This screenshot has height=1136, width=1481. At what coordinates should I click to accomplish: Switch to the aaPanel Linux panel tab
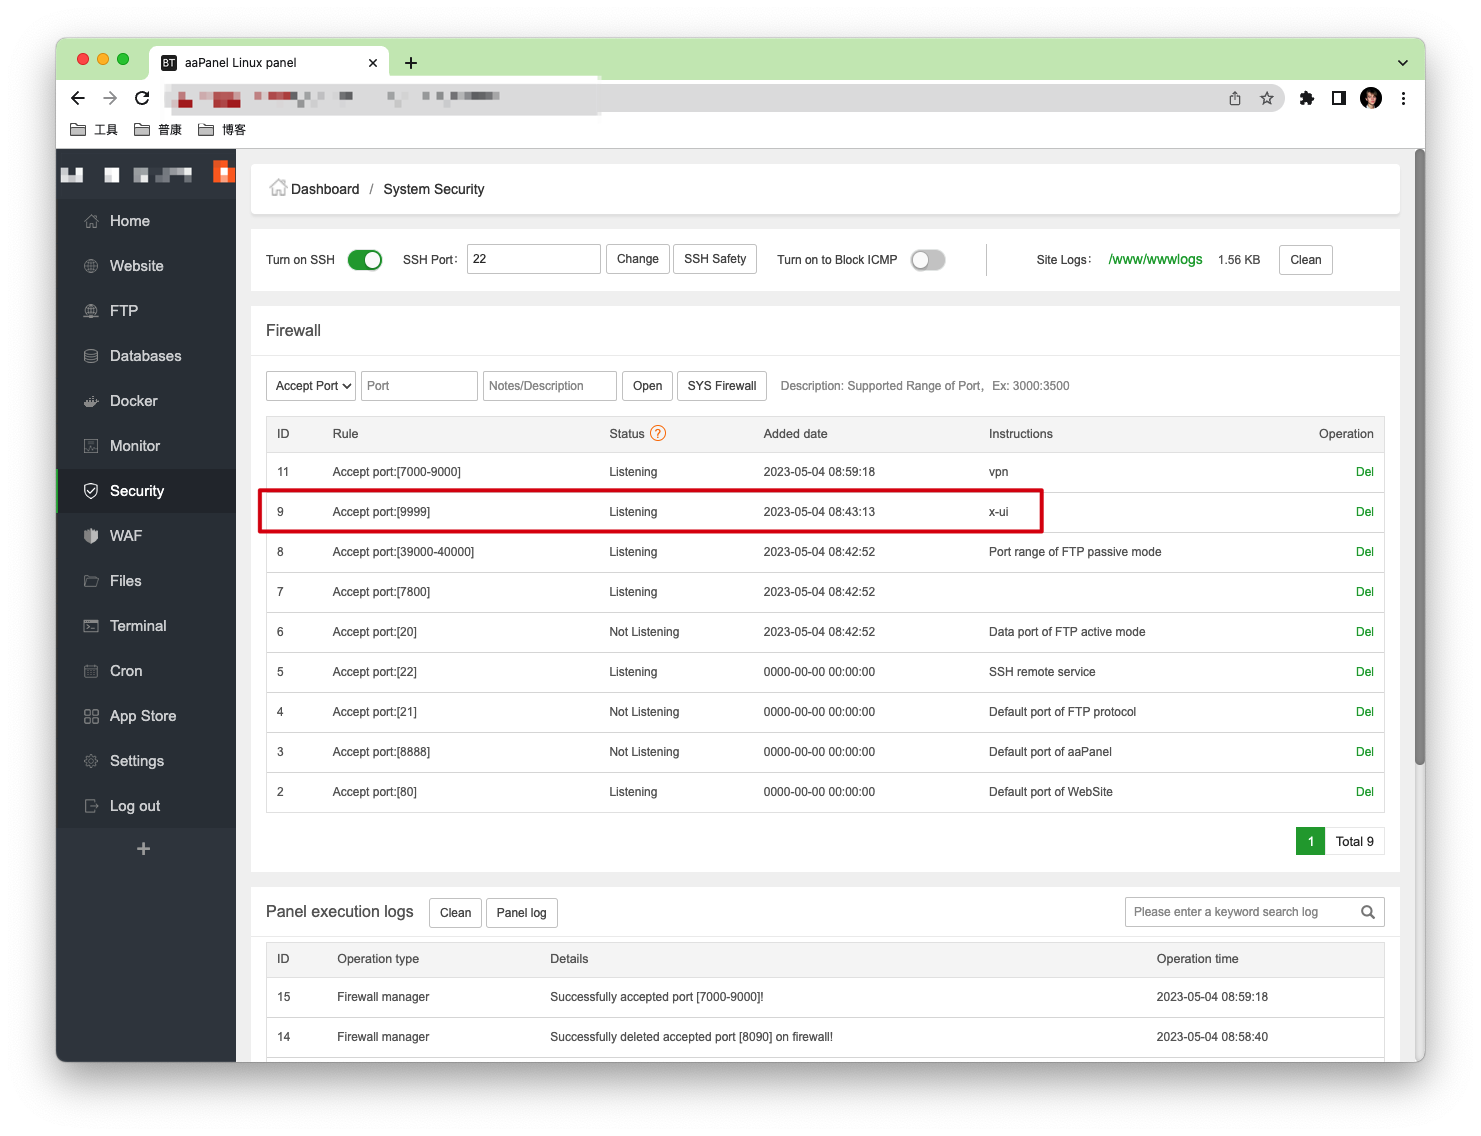point(268,62)
